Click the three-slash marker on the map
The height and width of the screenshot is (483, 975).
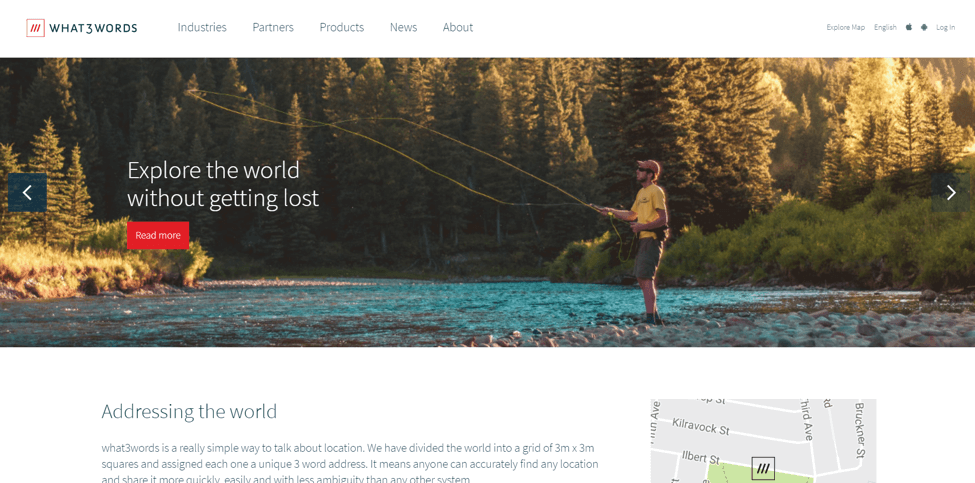[763, 468]
